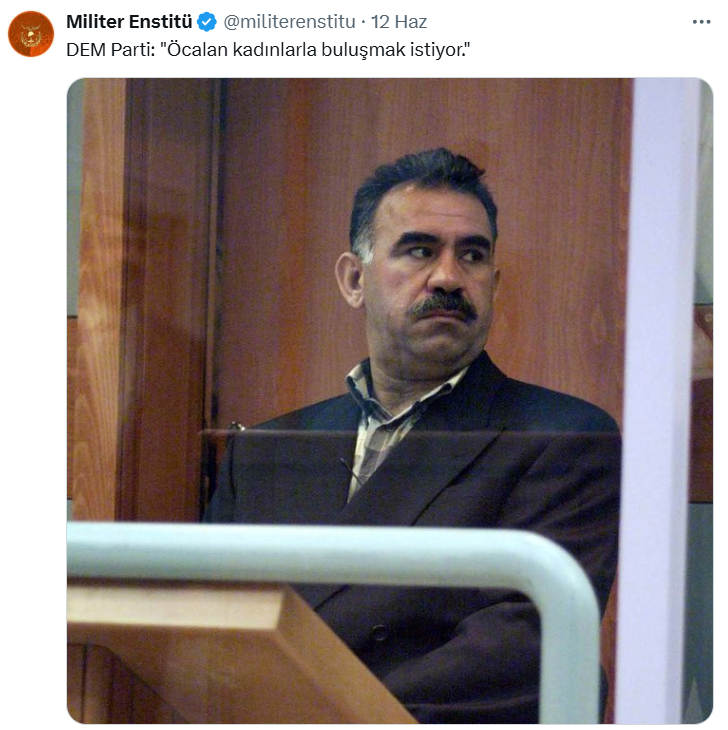Expand the tweet options via ellipsis icon
The width and height of the screenshot is (728, 730).
coord(701,22)
